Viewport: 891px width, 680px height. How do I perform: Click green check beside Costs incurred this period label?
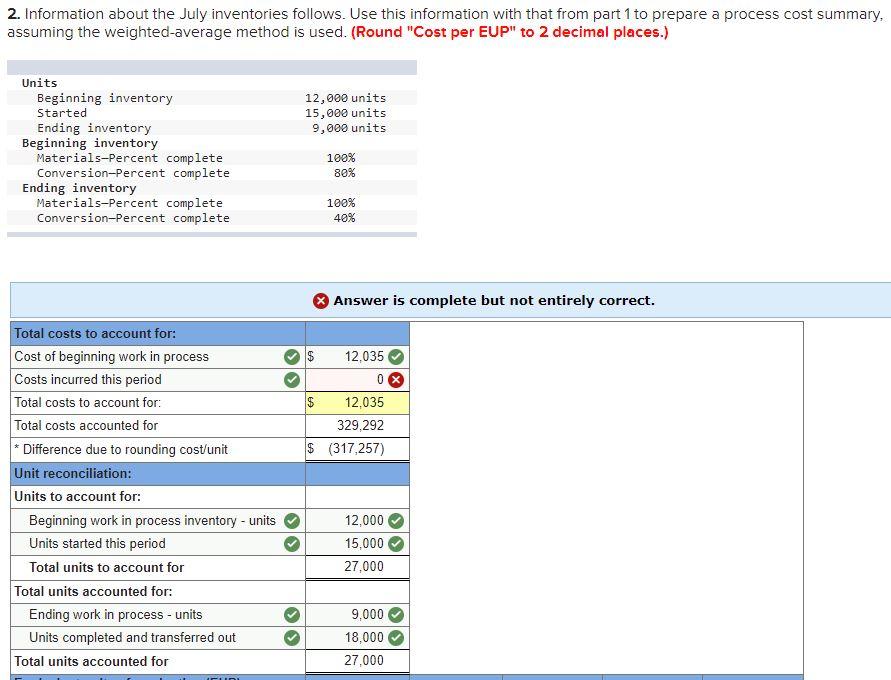tap(292, 379)
